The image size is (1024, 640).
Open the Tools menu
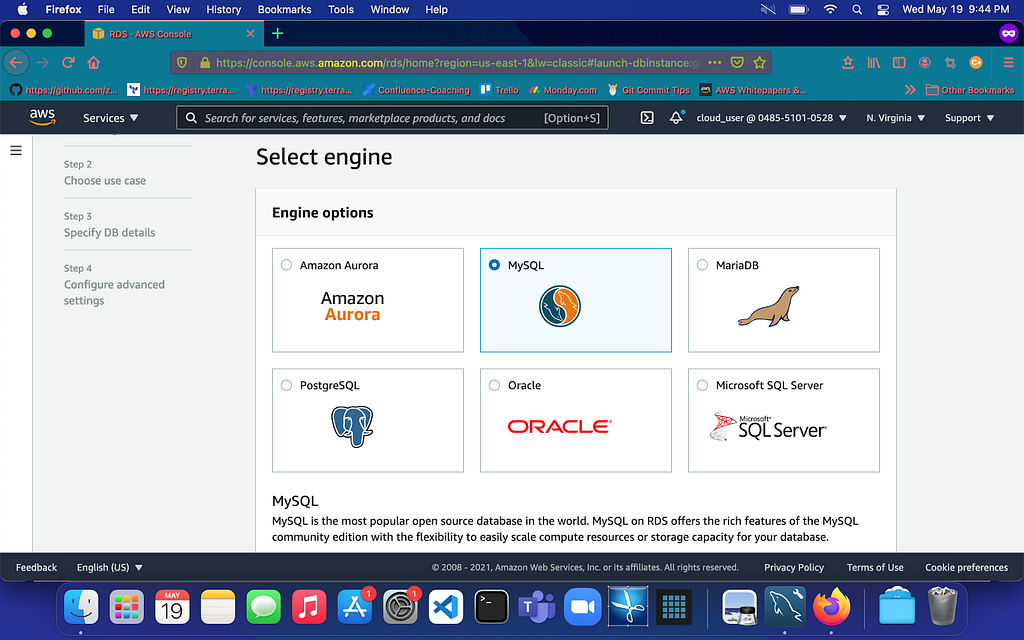(x=341, y=10)
